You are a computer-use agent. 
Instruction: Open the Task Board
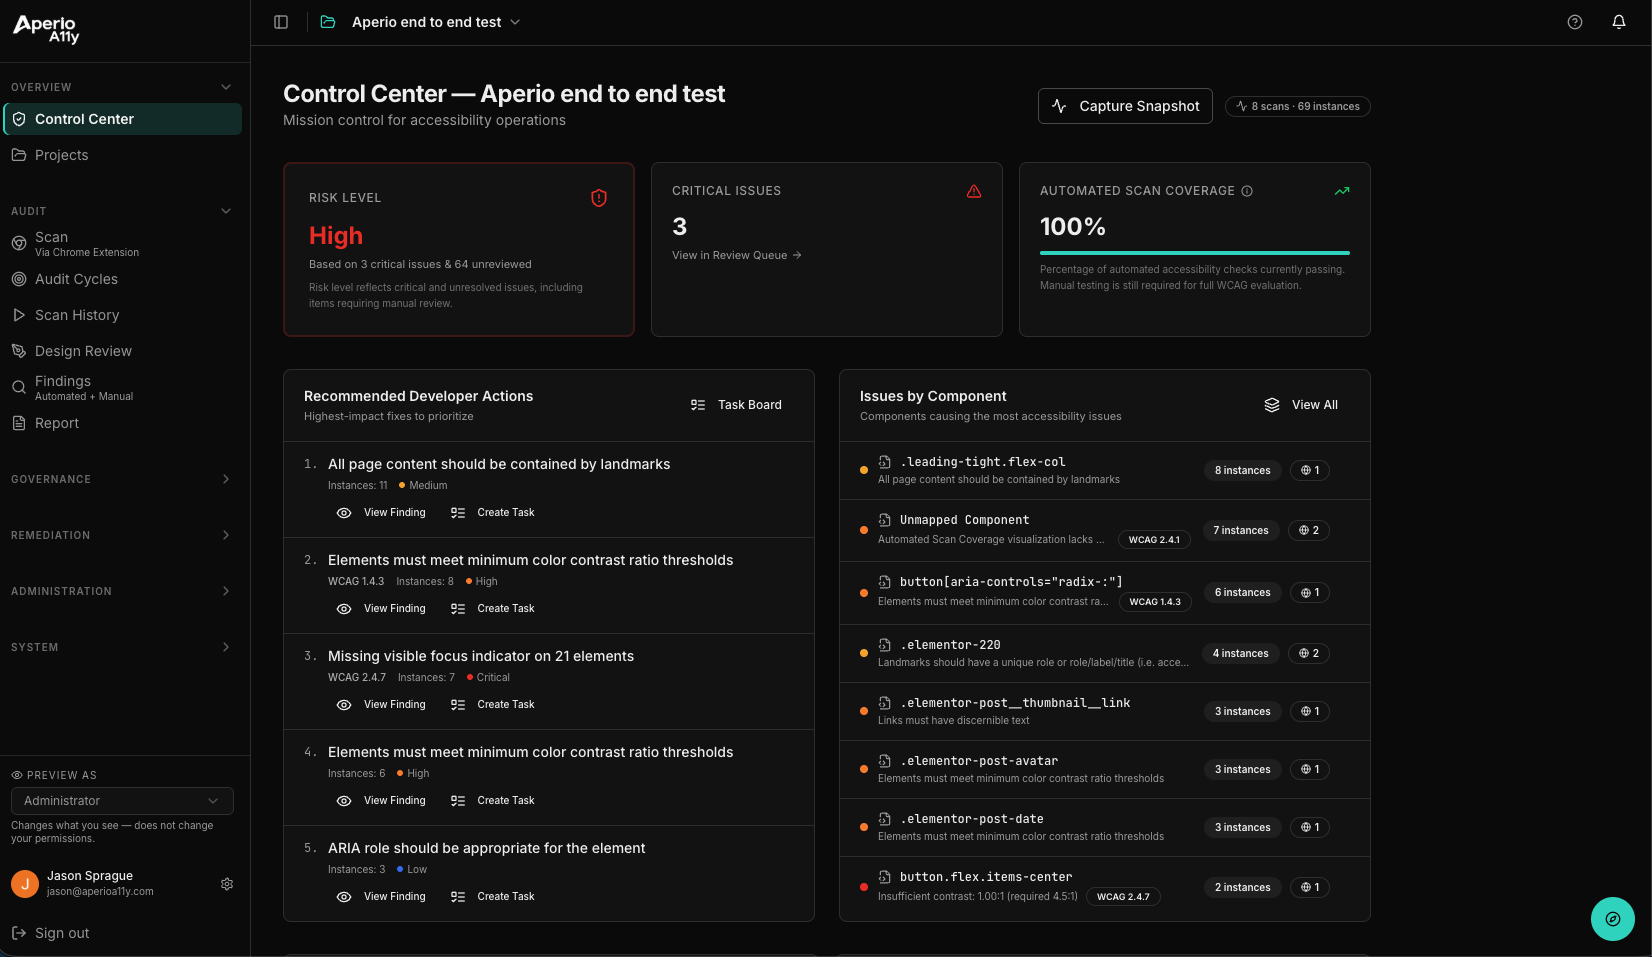[x=737, y=405]
